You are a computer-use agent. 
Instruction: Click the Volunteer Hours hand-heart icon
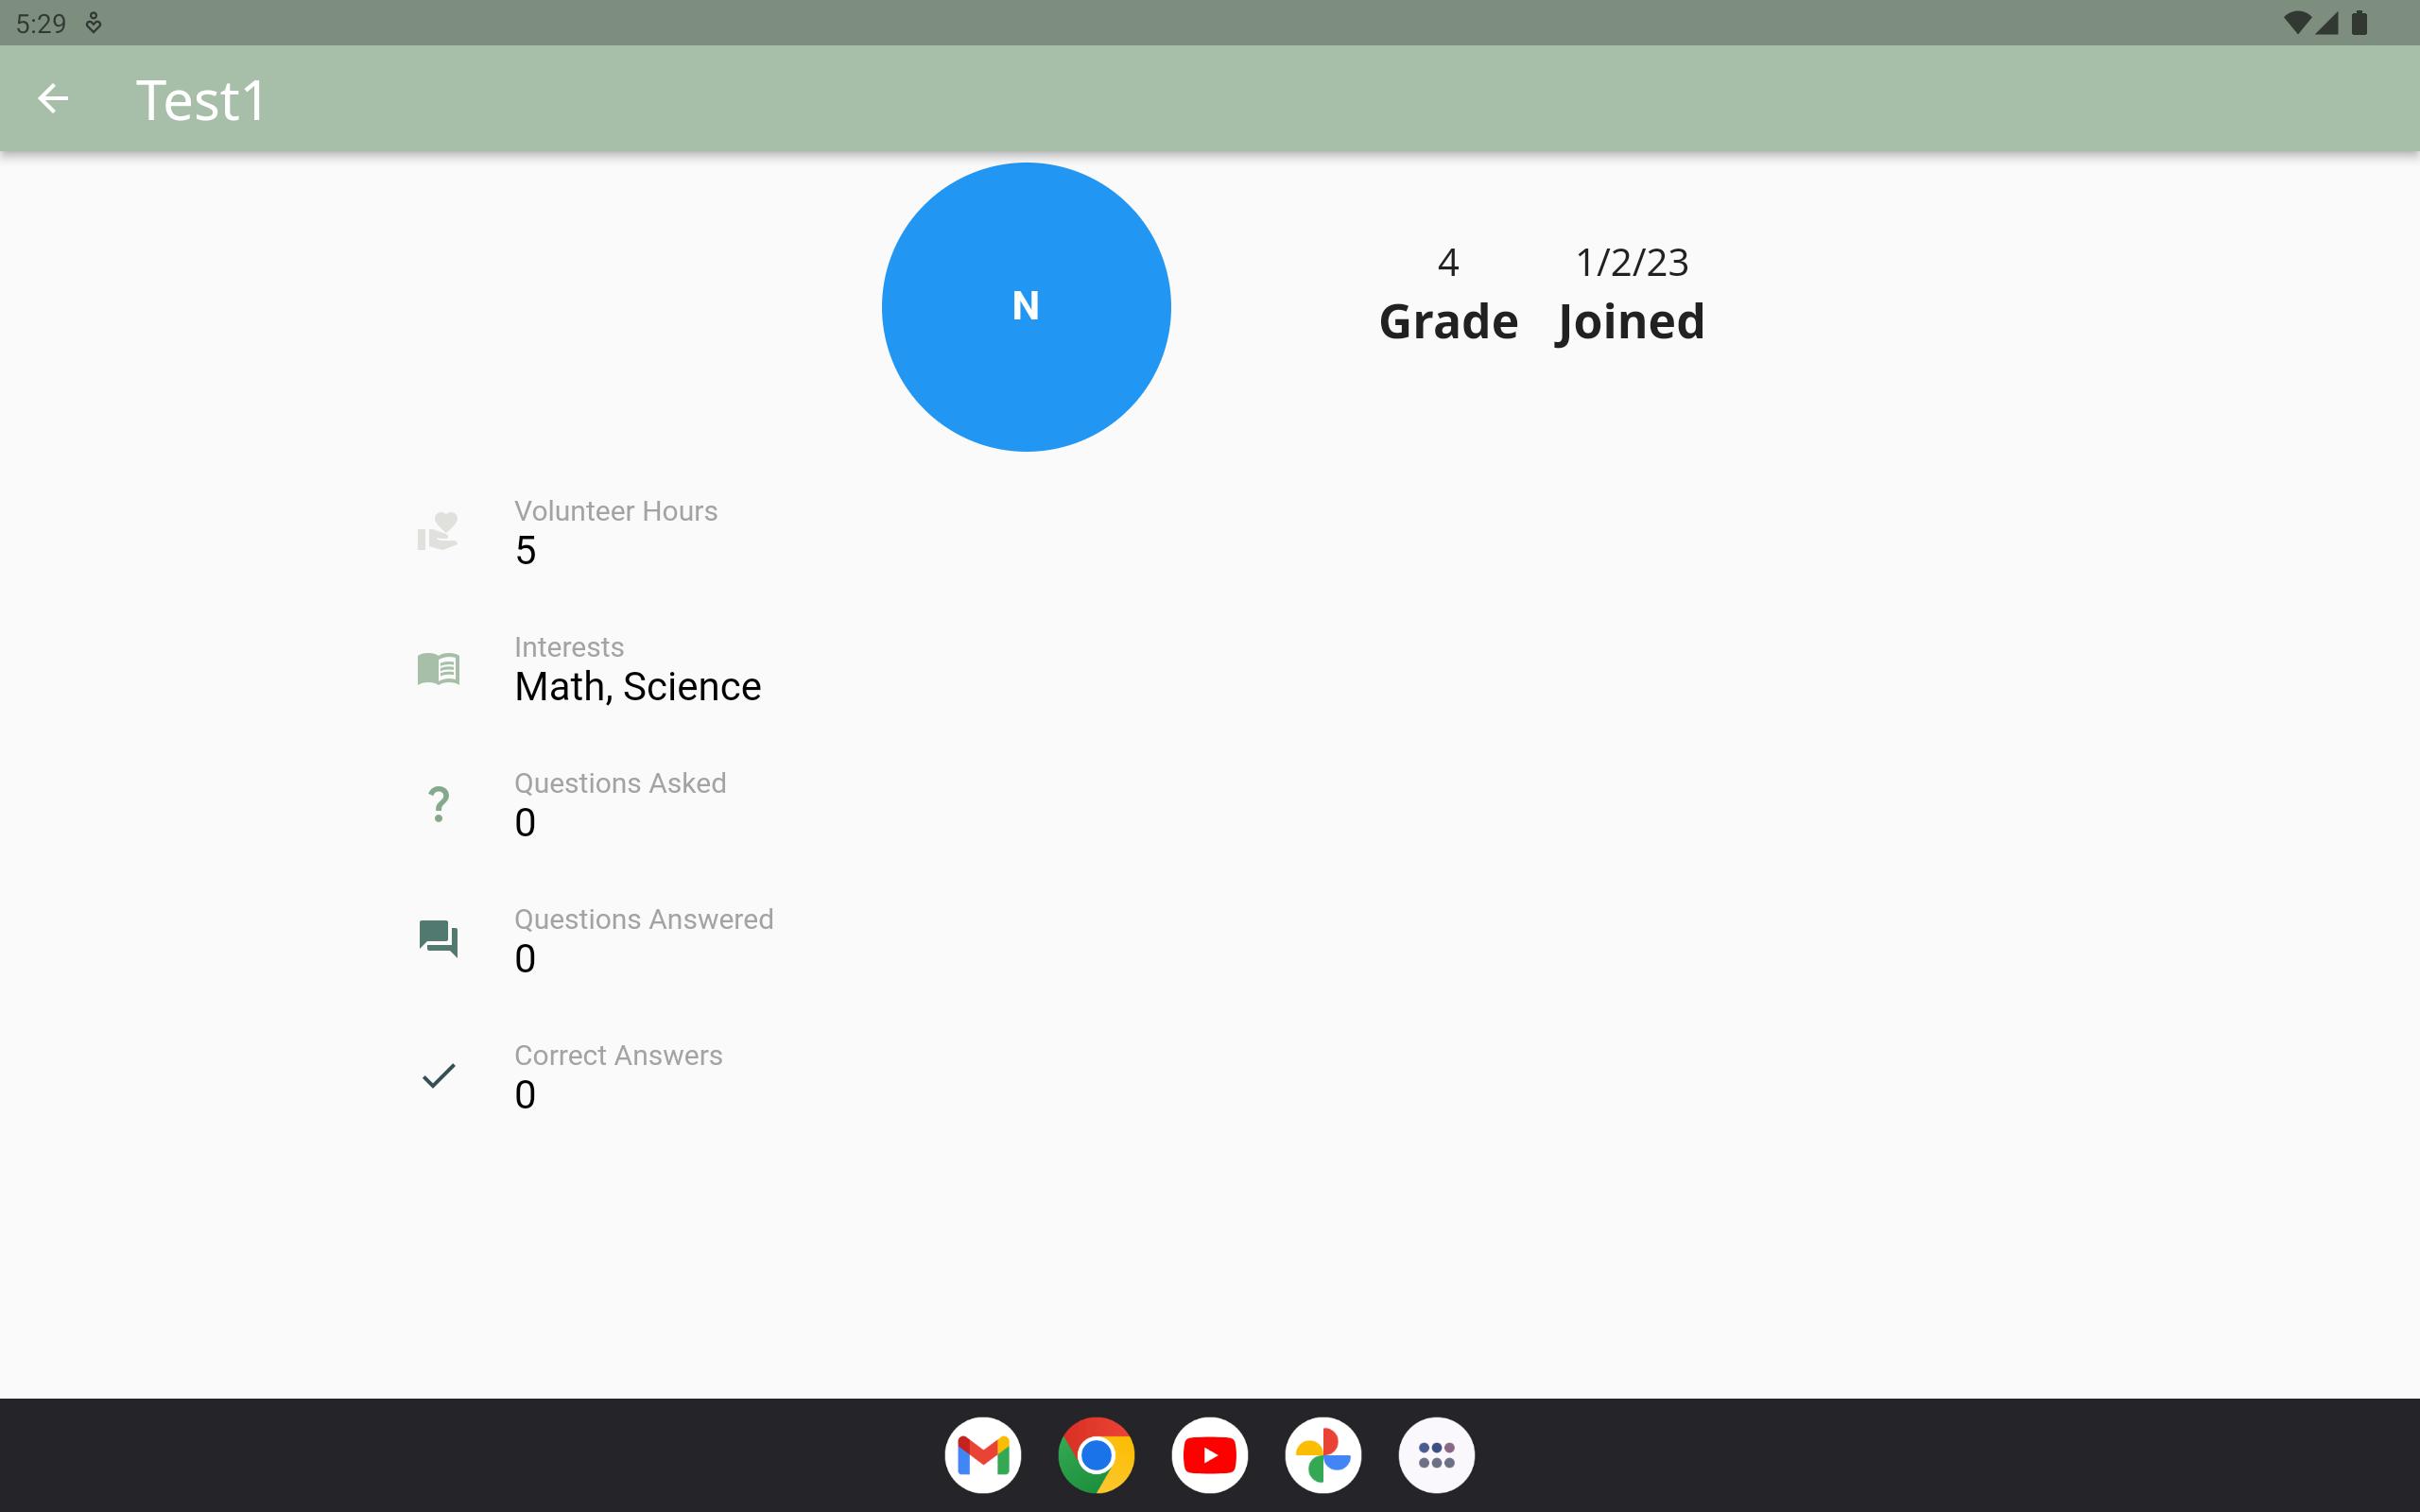(x=438, y=531)
